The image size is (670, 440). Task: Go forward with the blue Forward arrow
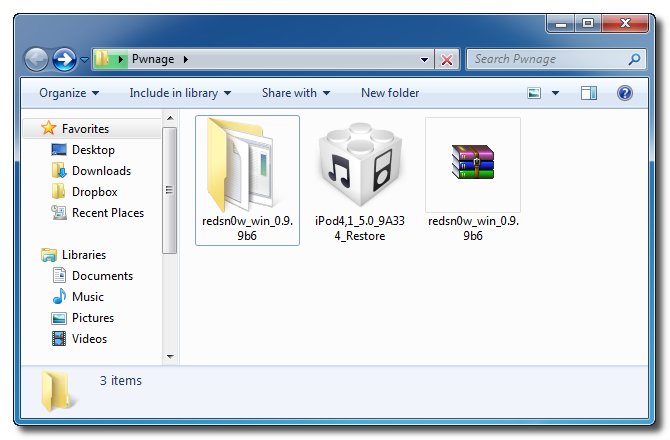[x=65, y=59]
